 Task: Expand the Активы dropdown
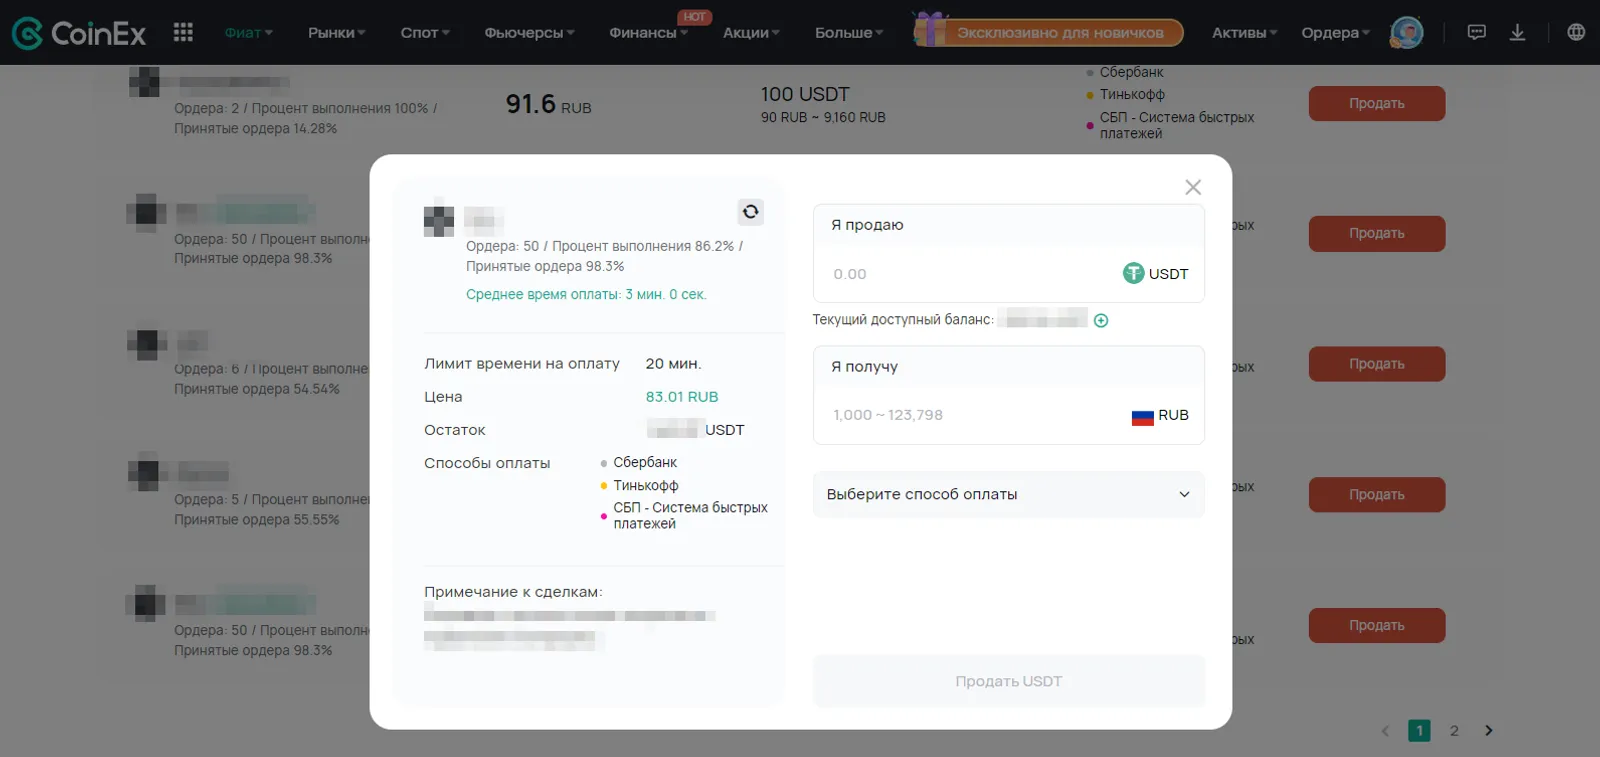pos(1245,33)
